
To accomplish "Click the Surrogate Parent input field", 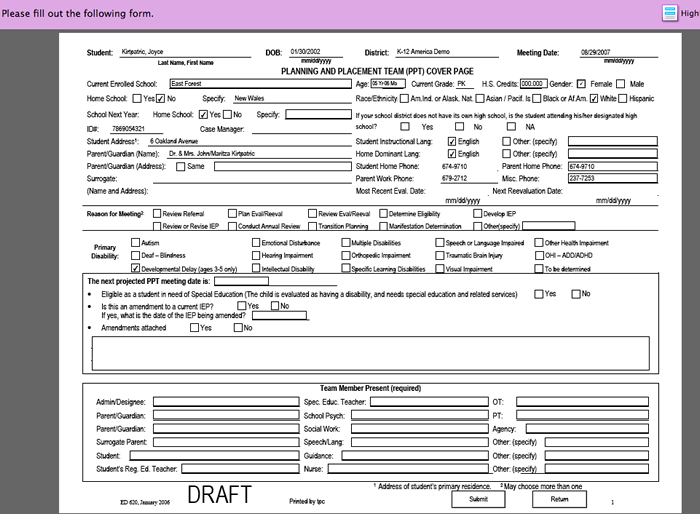I will tap(226, 442).
